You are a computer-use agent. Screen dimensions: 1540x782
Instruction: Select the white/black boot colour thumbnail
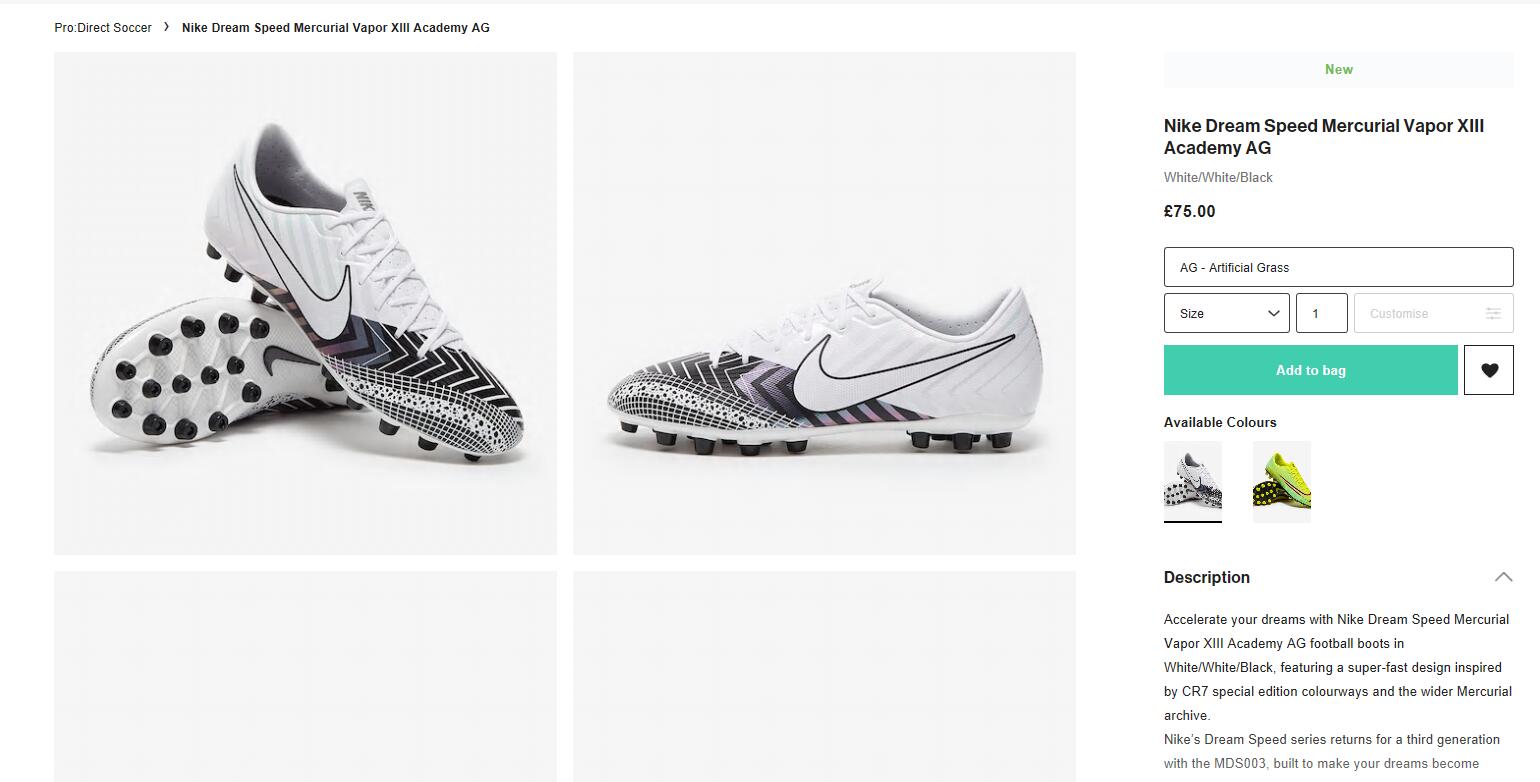1193,481
